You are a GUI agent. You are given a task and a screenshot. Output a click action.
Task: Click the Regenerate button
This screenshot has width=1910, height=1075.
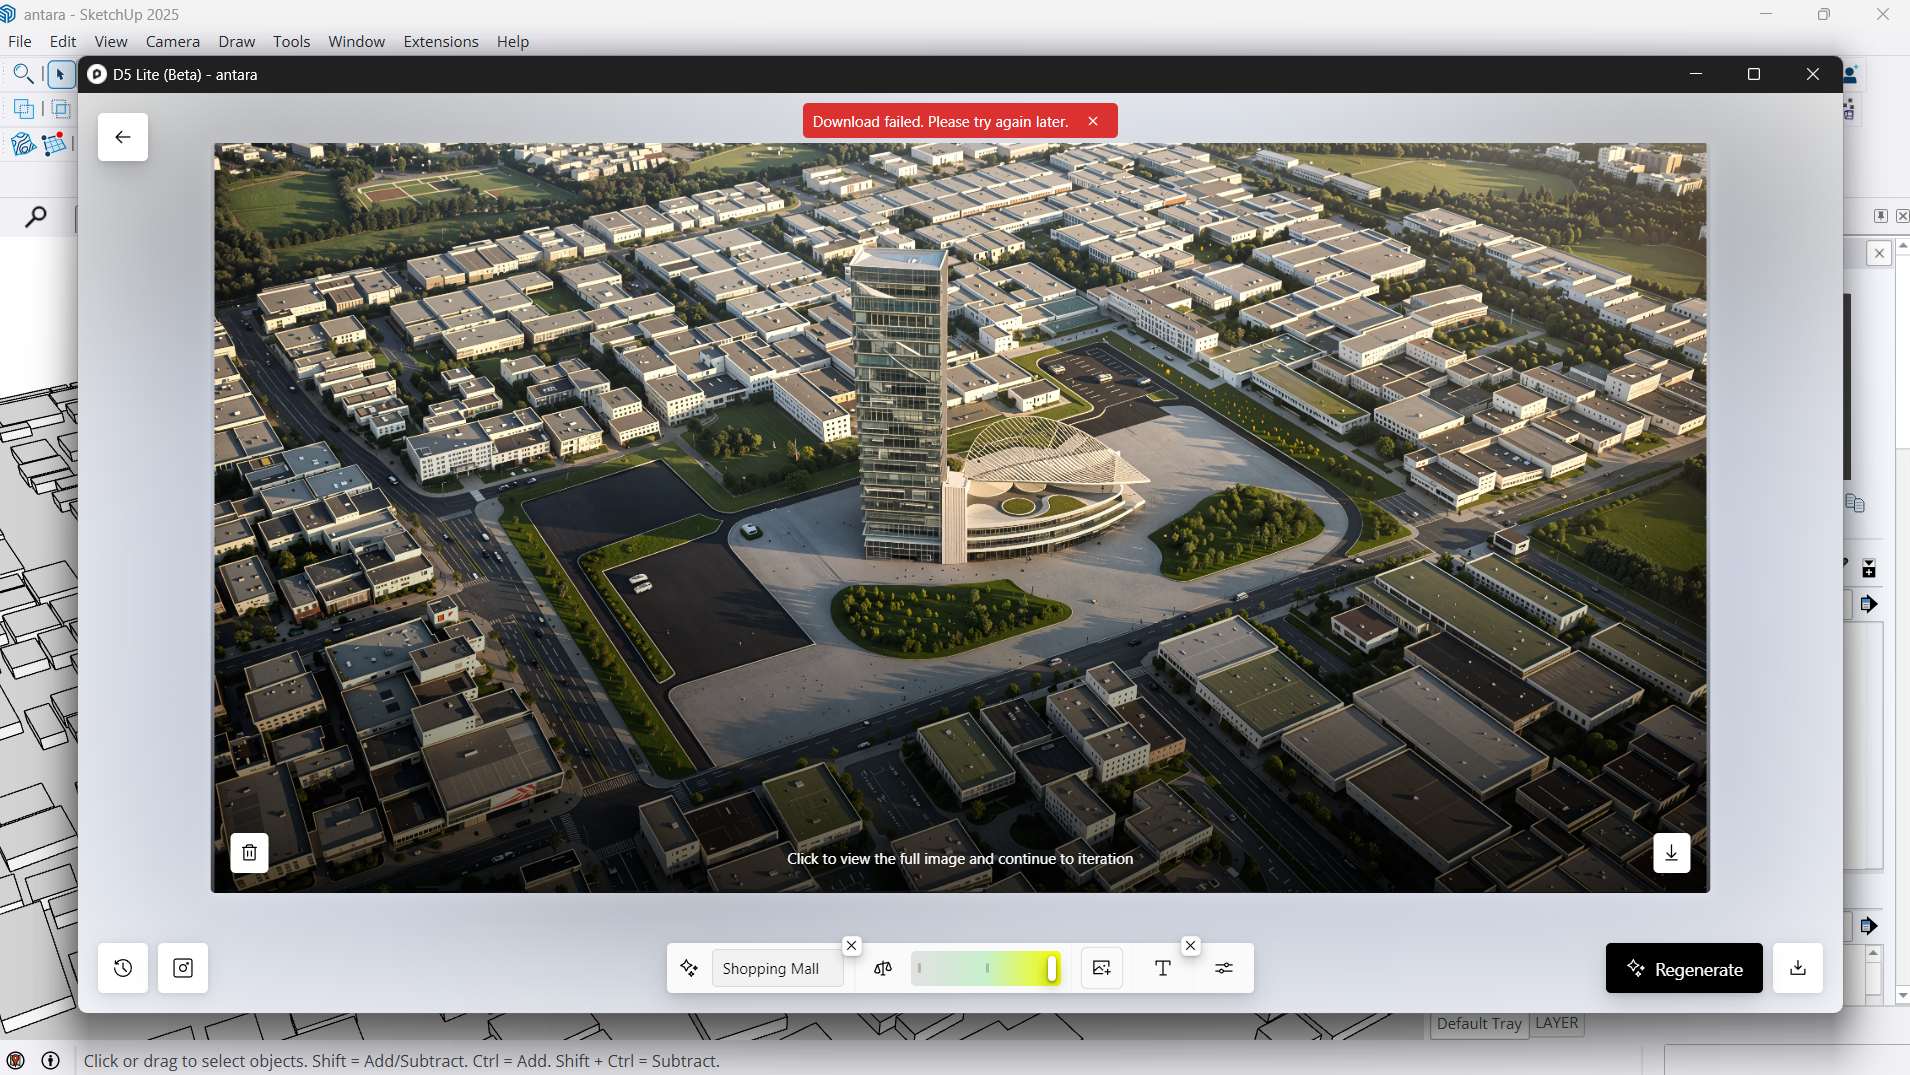click(1684, 969)
